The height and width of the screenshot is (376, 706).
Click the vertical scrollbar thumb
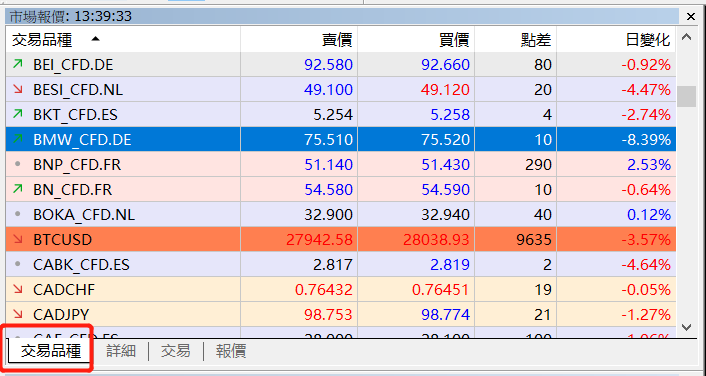[686, 96]
